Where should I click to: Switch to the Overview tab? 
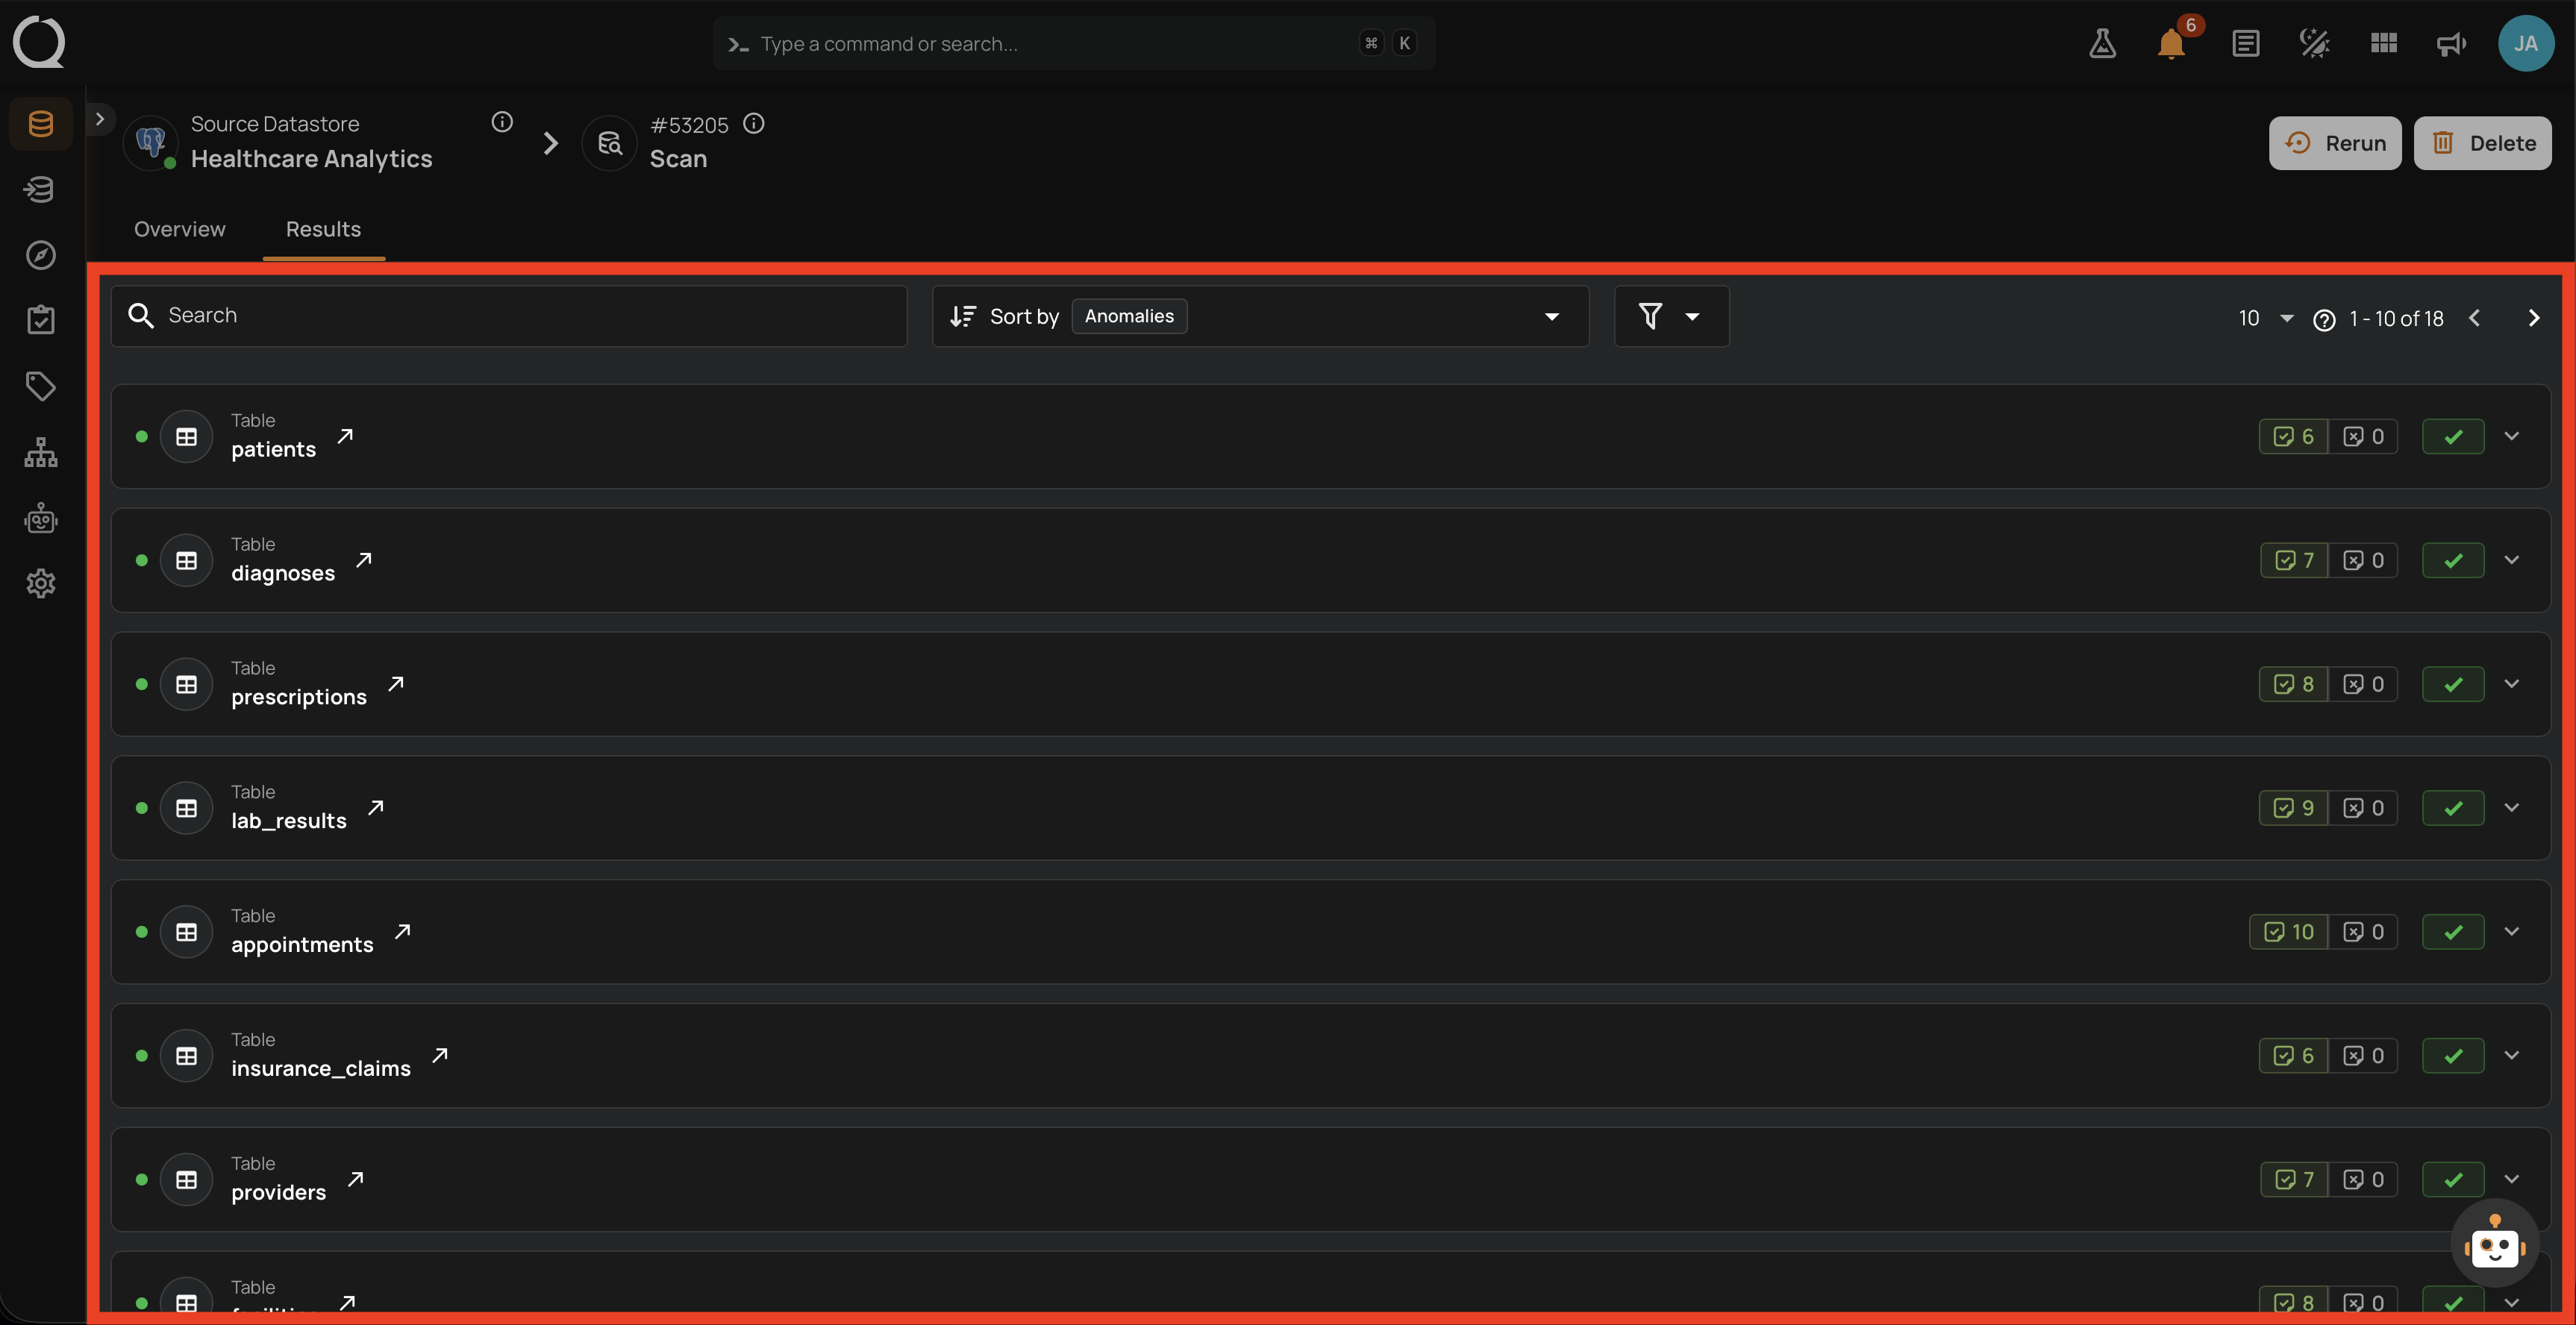coord(180,229)
